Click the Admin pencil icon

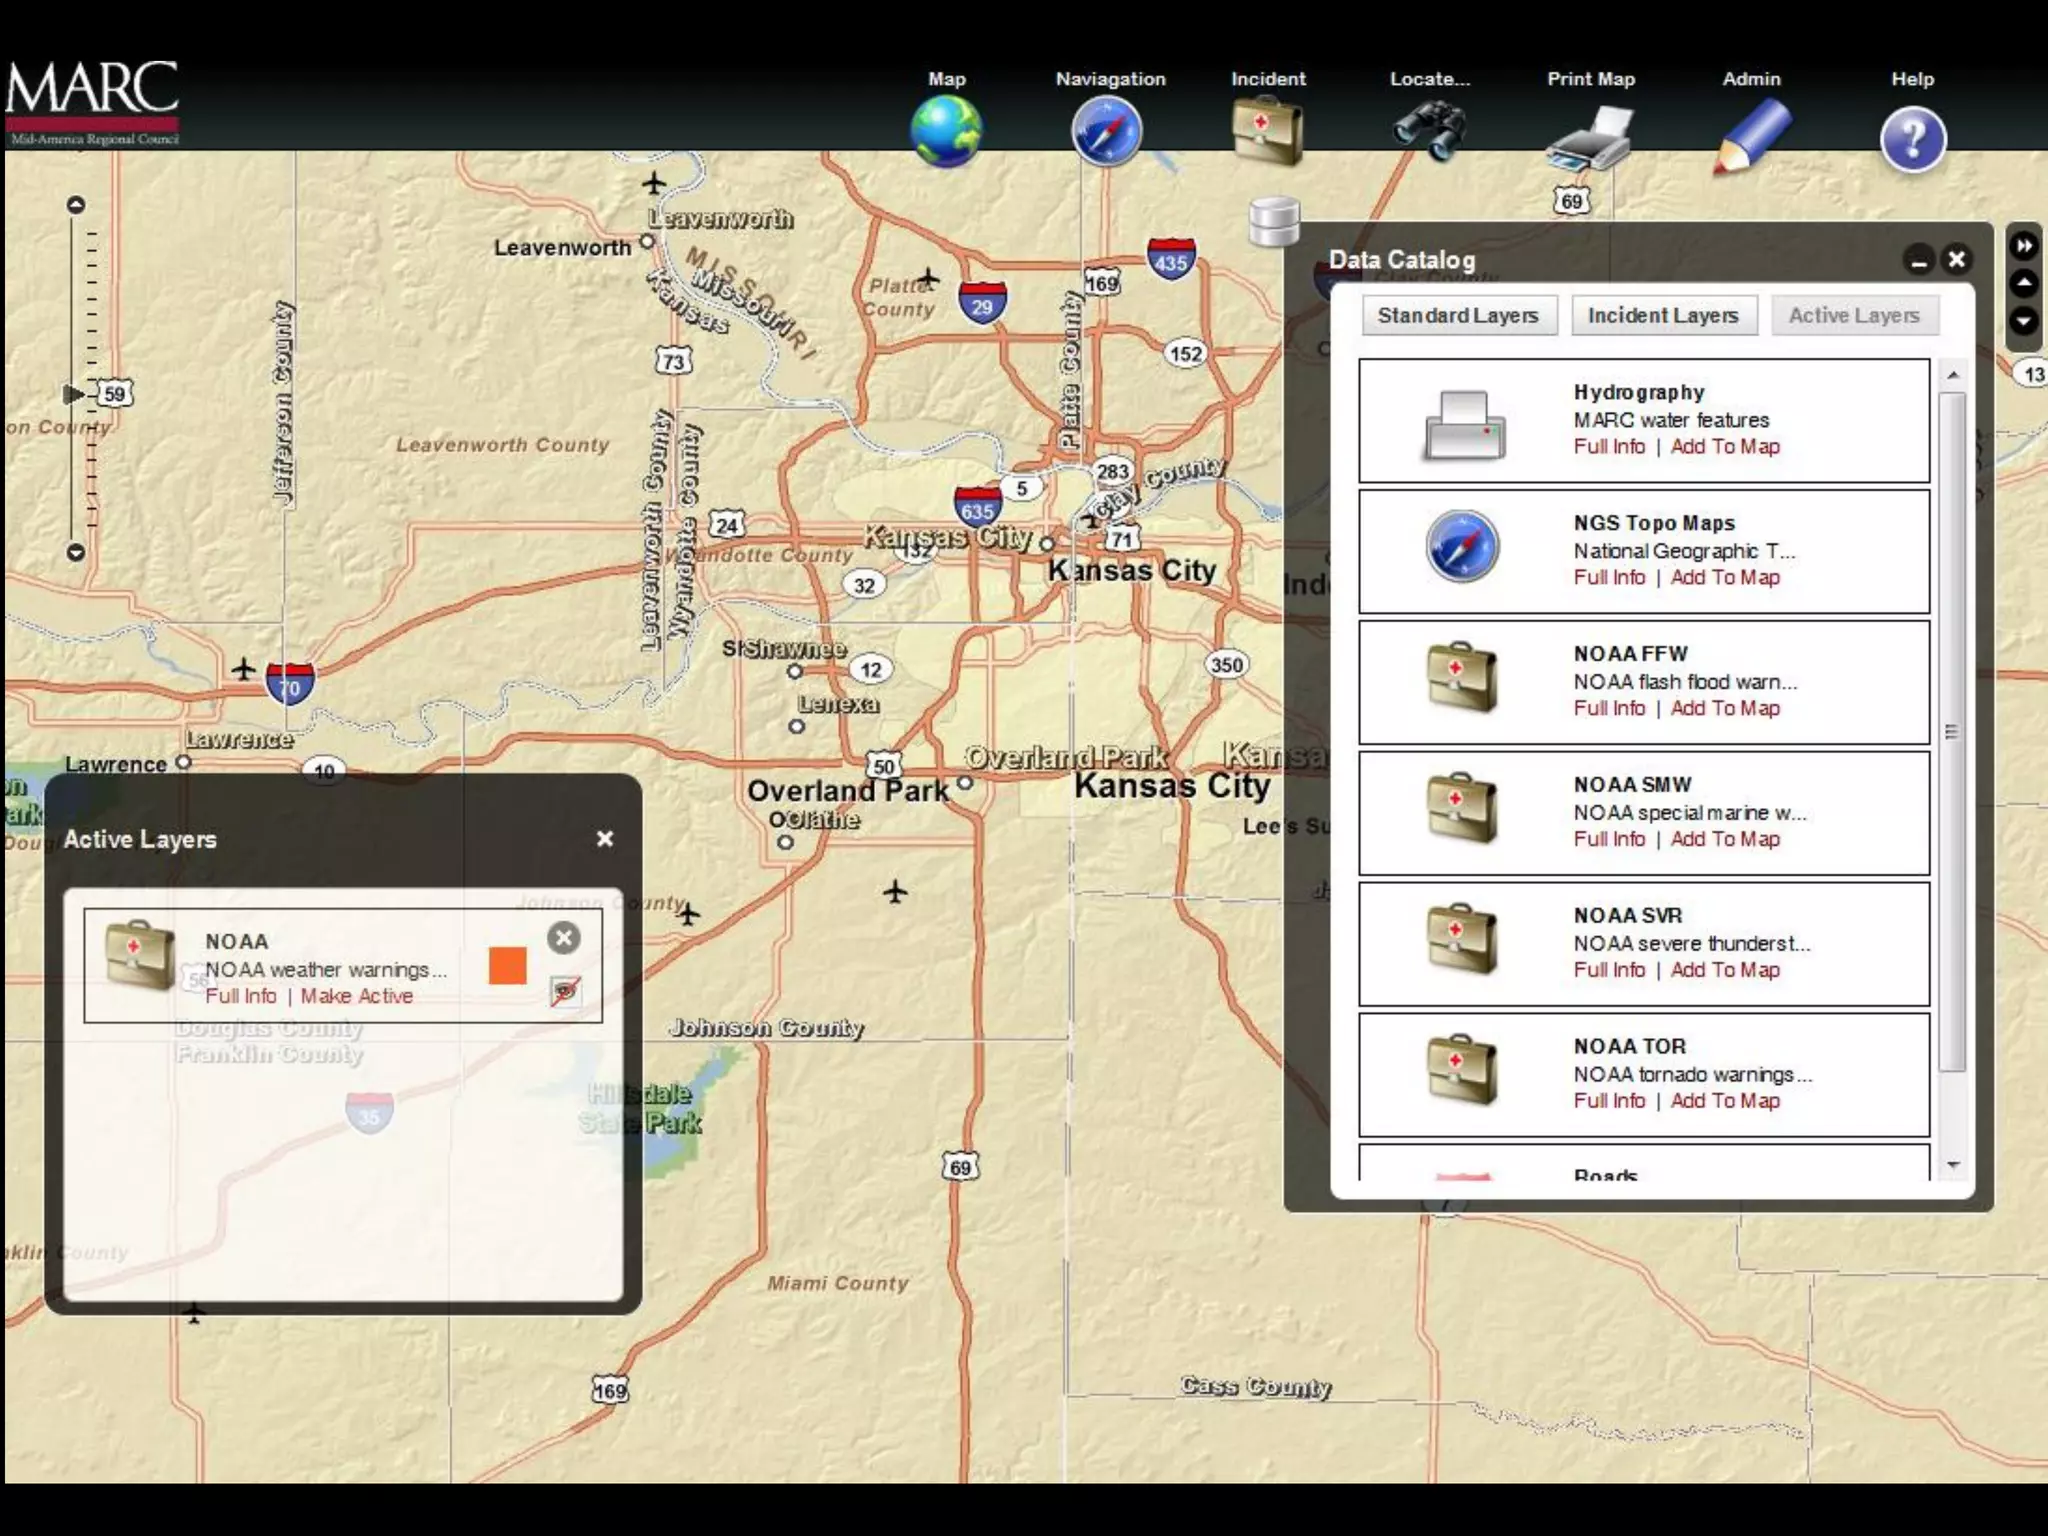pos(1752,136)
